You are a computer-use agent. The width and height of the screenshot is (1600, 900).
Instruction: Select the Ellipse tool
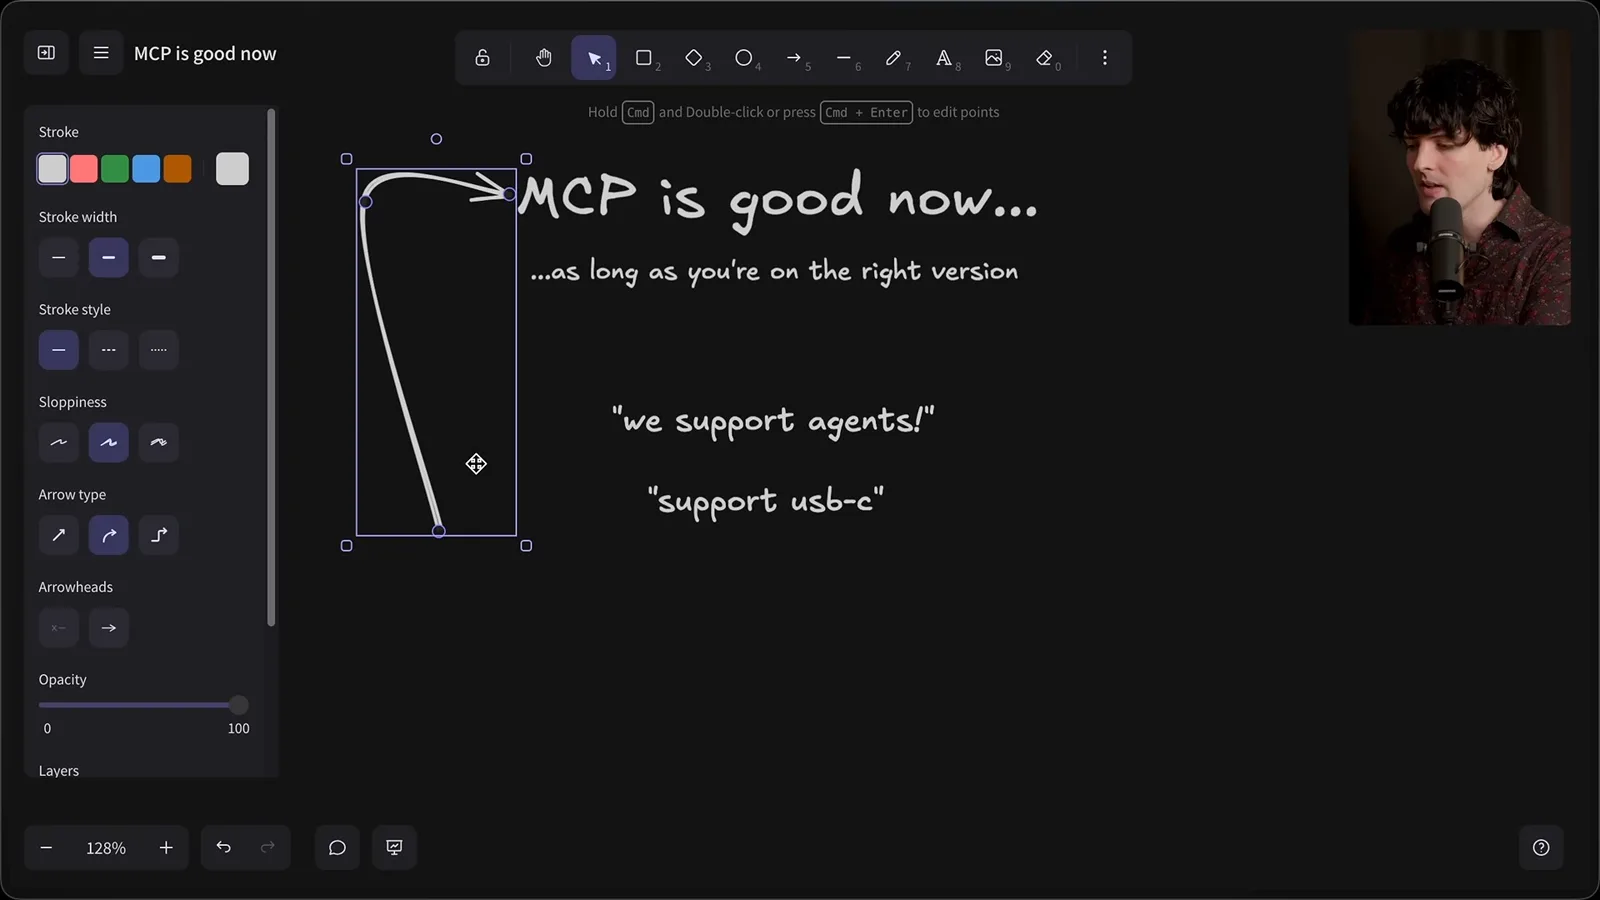click(744, 58)
